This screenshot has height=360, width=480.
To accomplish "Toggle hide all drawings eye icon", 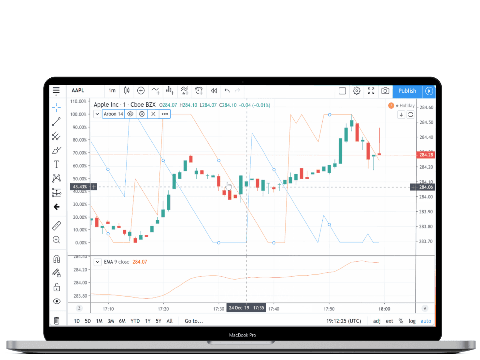I will tap(57, 301).
